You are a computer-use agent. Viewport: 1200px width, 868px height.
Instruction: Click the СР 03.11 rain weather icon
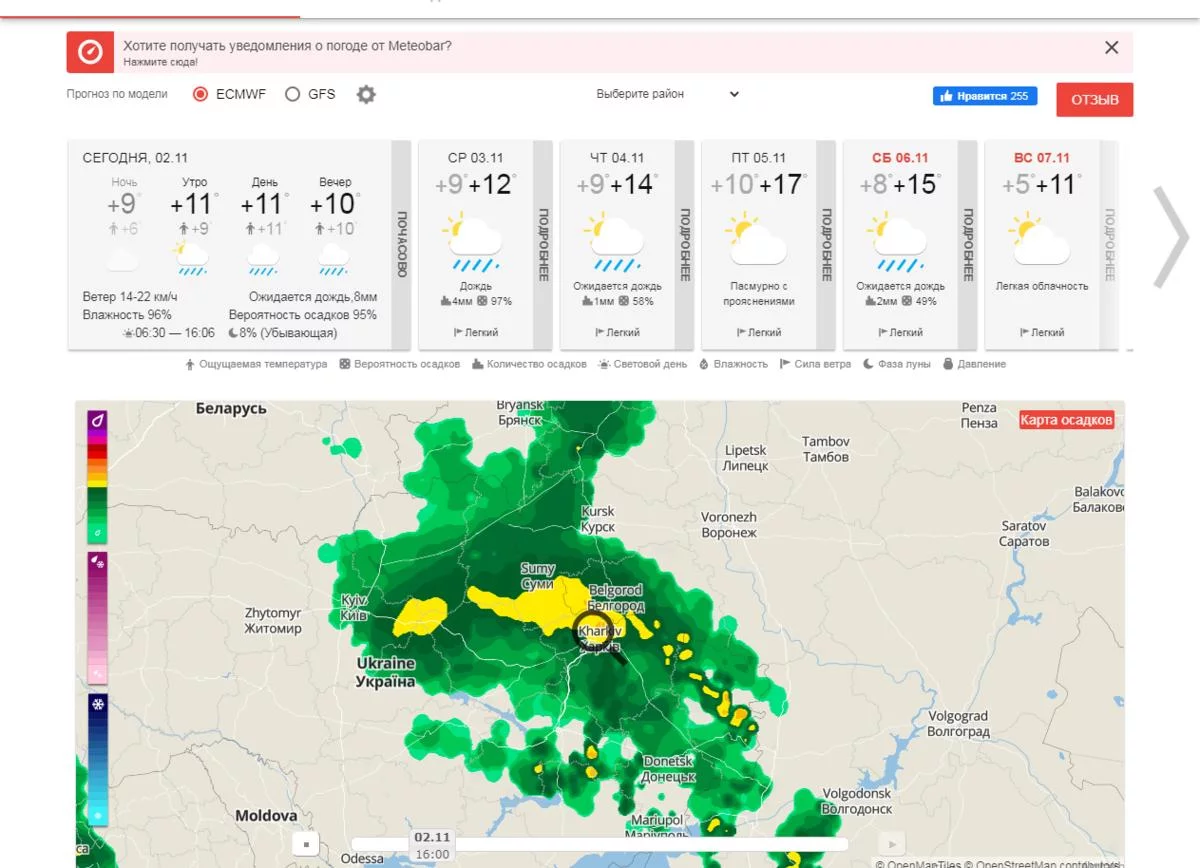(474, 242)
